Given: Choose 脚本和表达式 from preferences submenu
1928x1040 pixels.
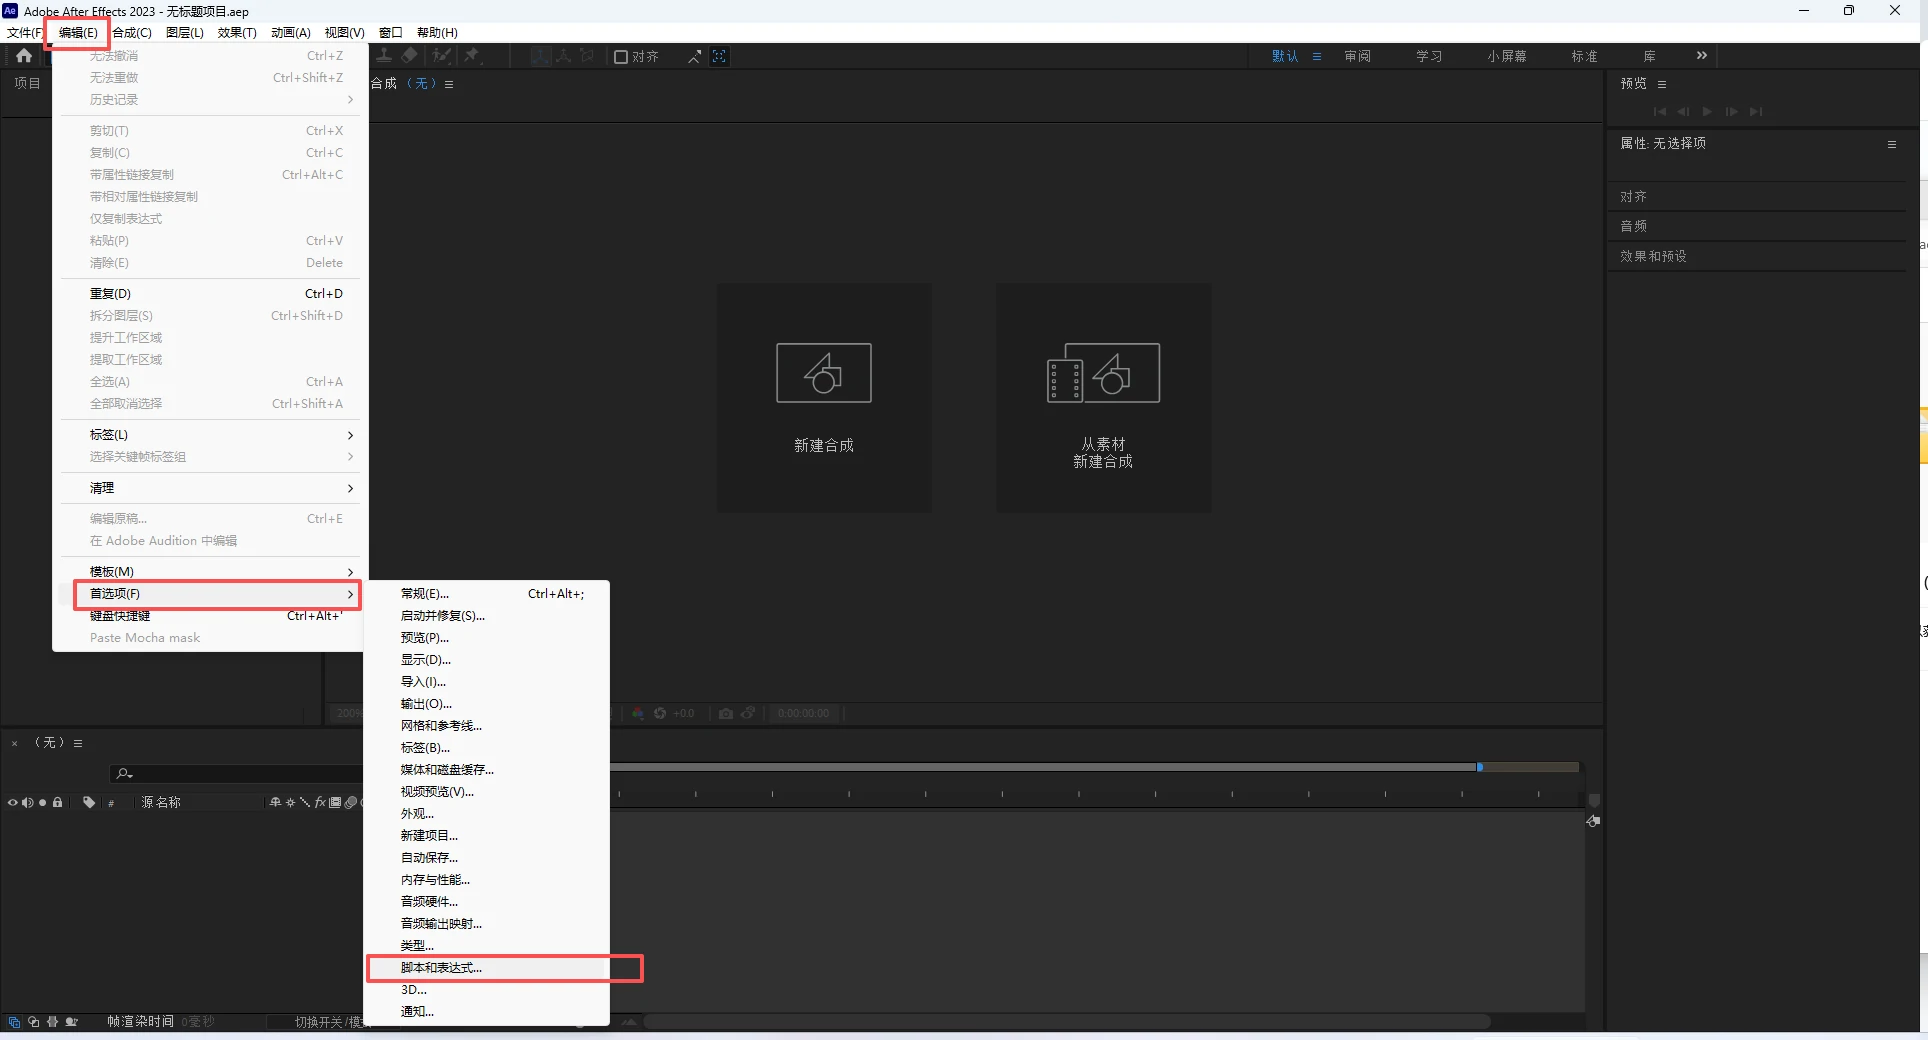Looking at the screenshot, I should pos(442,968).
